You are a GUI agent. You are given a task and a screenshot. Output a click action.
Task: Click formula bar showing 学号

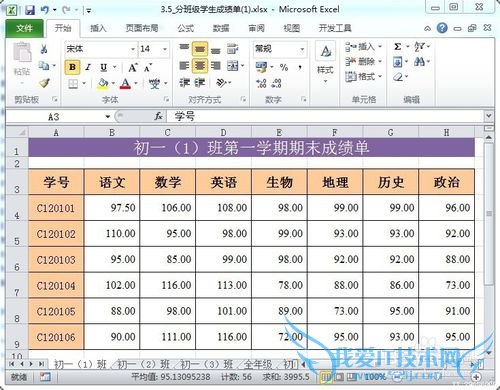(325, 116)
